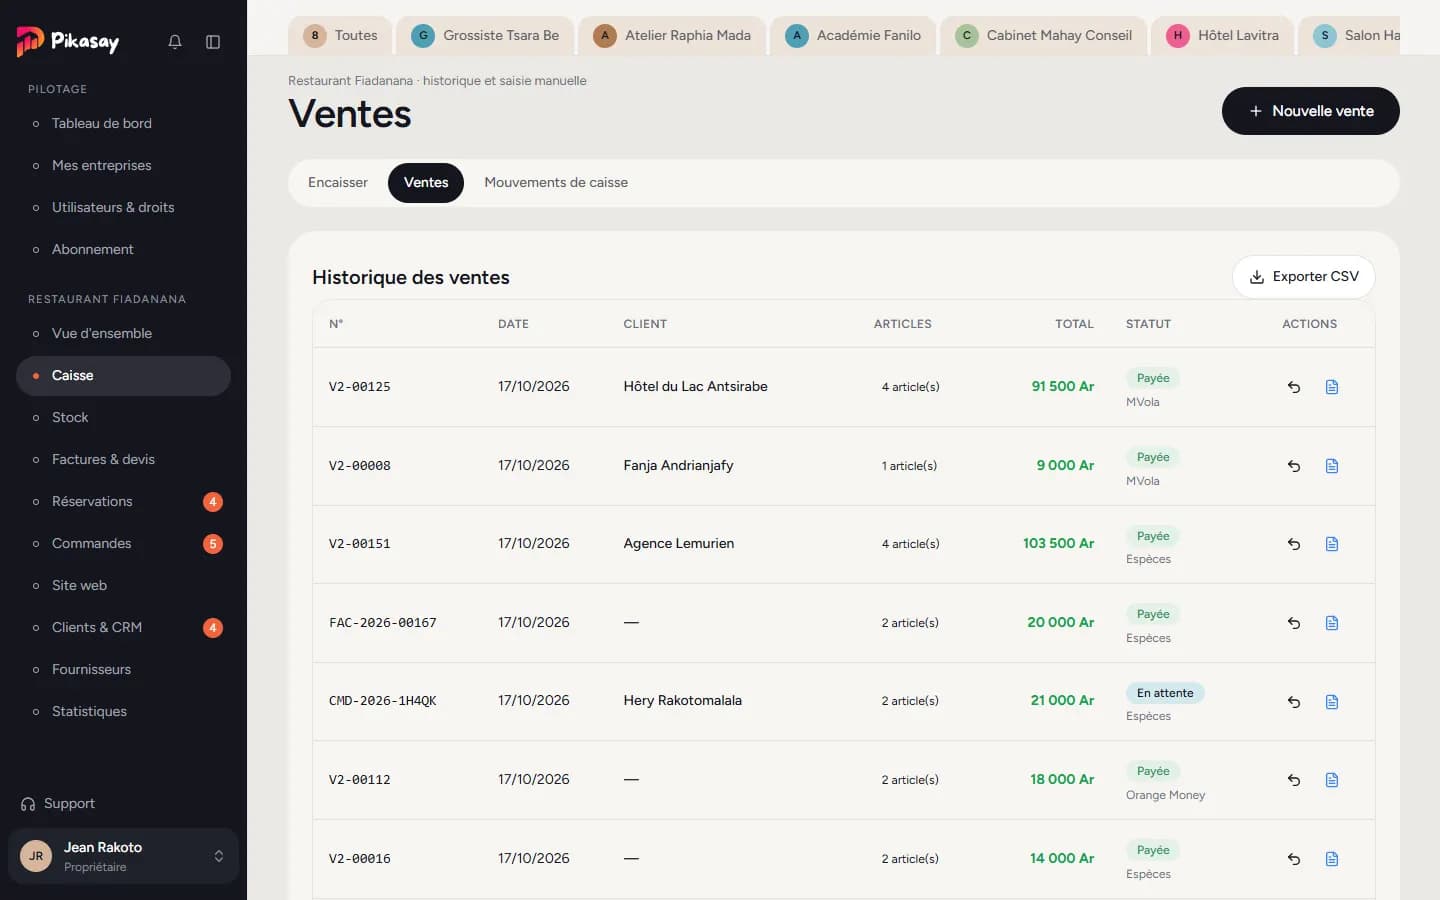Open Factures & devis
Image resolution: width=1440 pixels, height=900 pixels.
pos(123,460)
